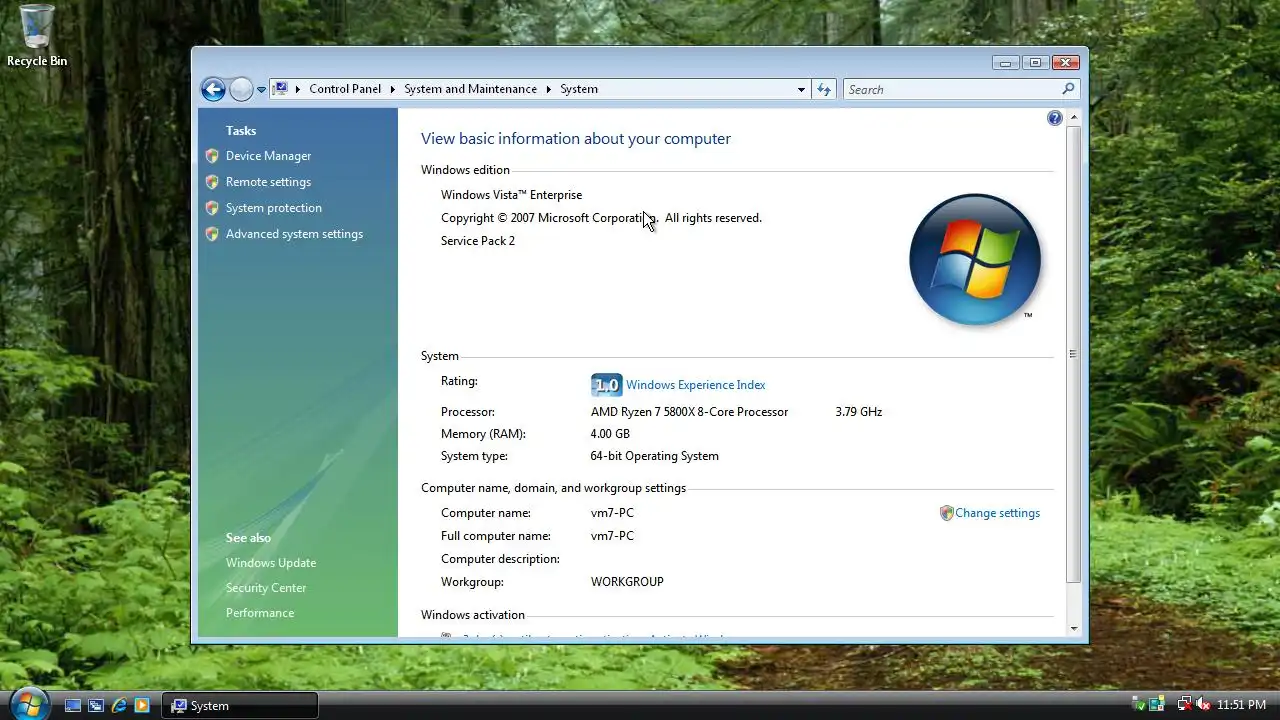Close the System window
This screenshot has height=720, width=1280.
click(x=1065, y=62)
